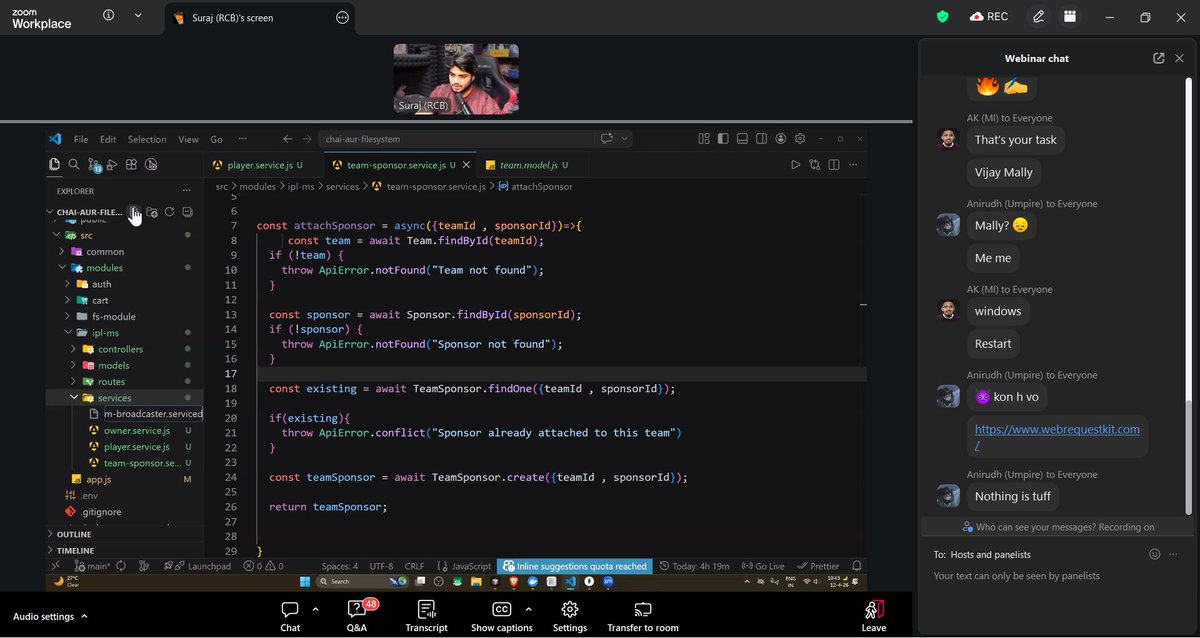The image size is (1200, 638).
Task: Toggle VS Code secondary side bar
Action: (762, 139)
